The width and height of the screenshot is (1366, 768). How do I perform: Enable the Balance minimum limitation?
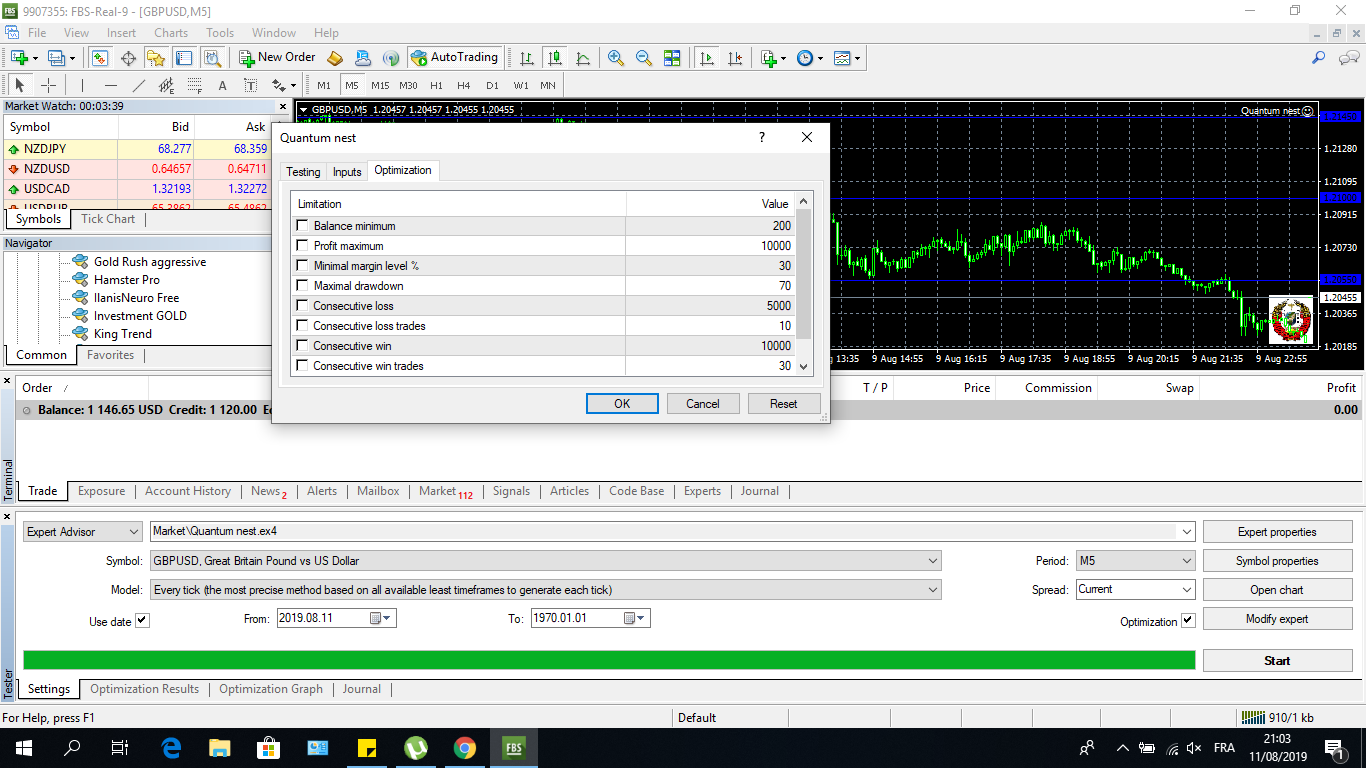[x=302, y=226]
